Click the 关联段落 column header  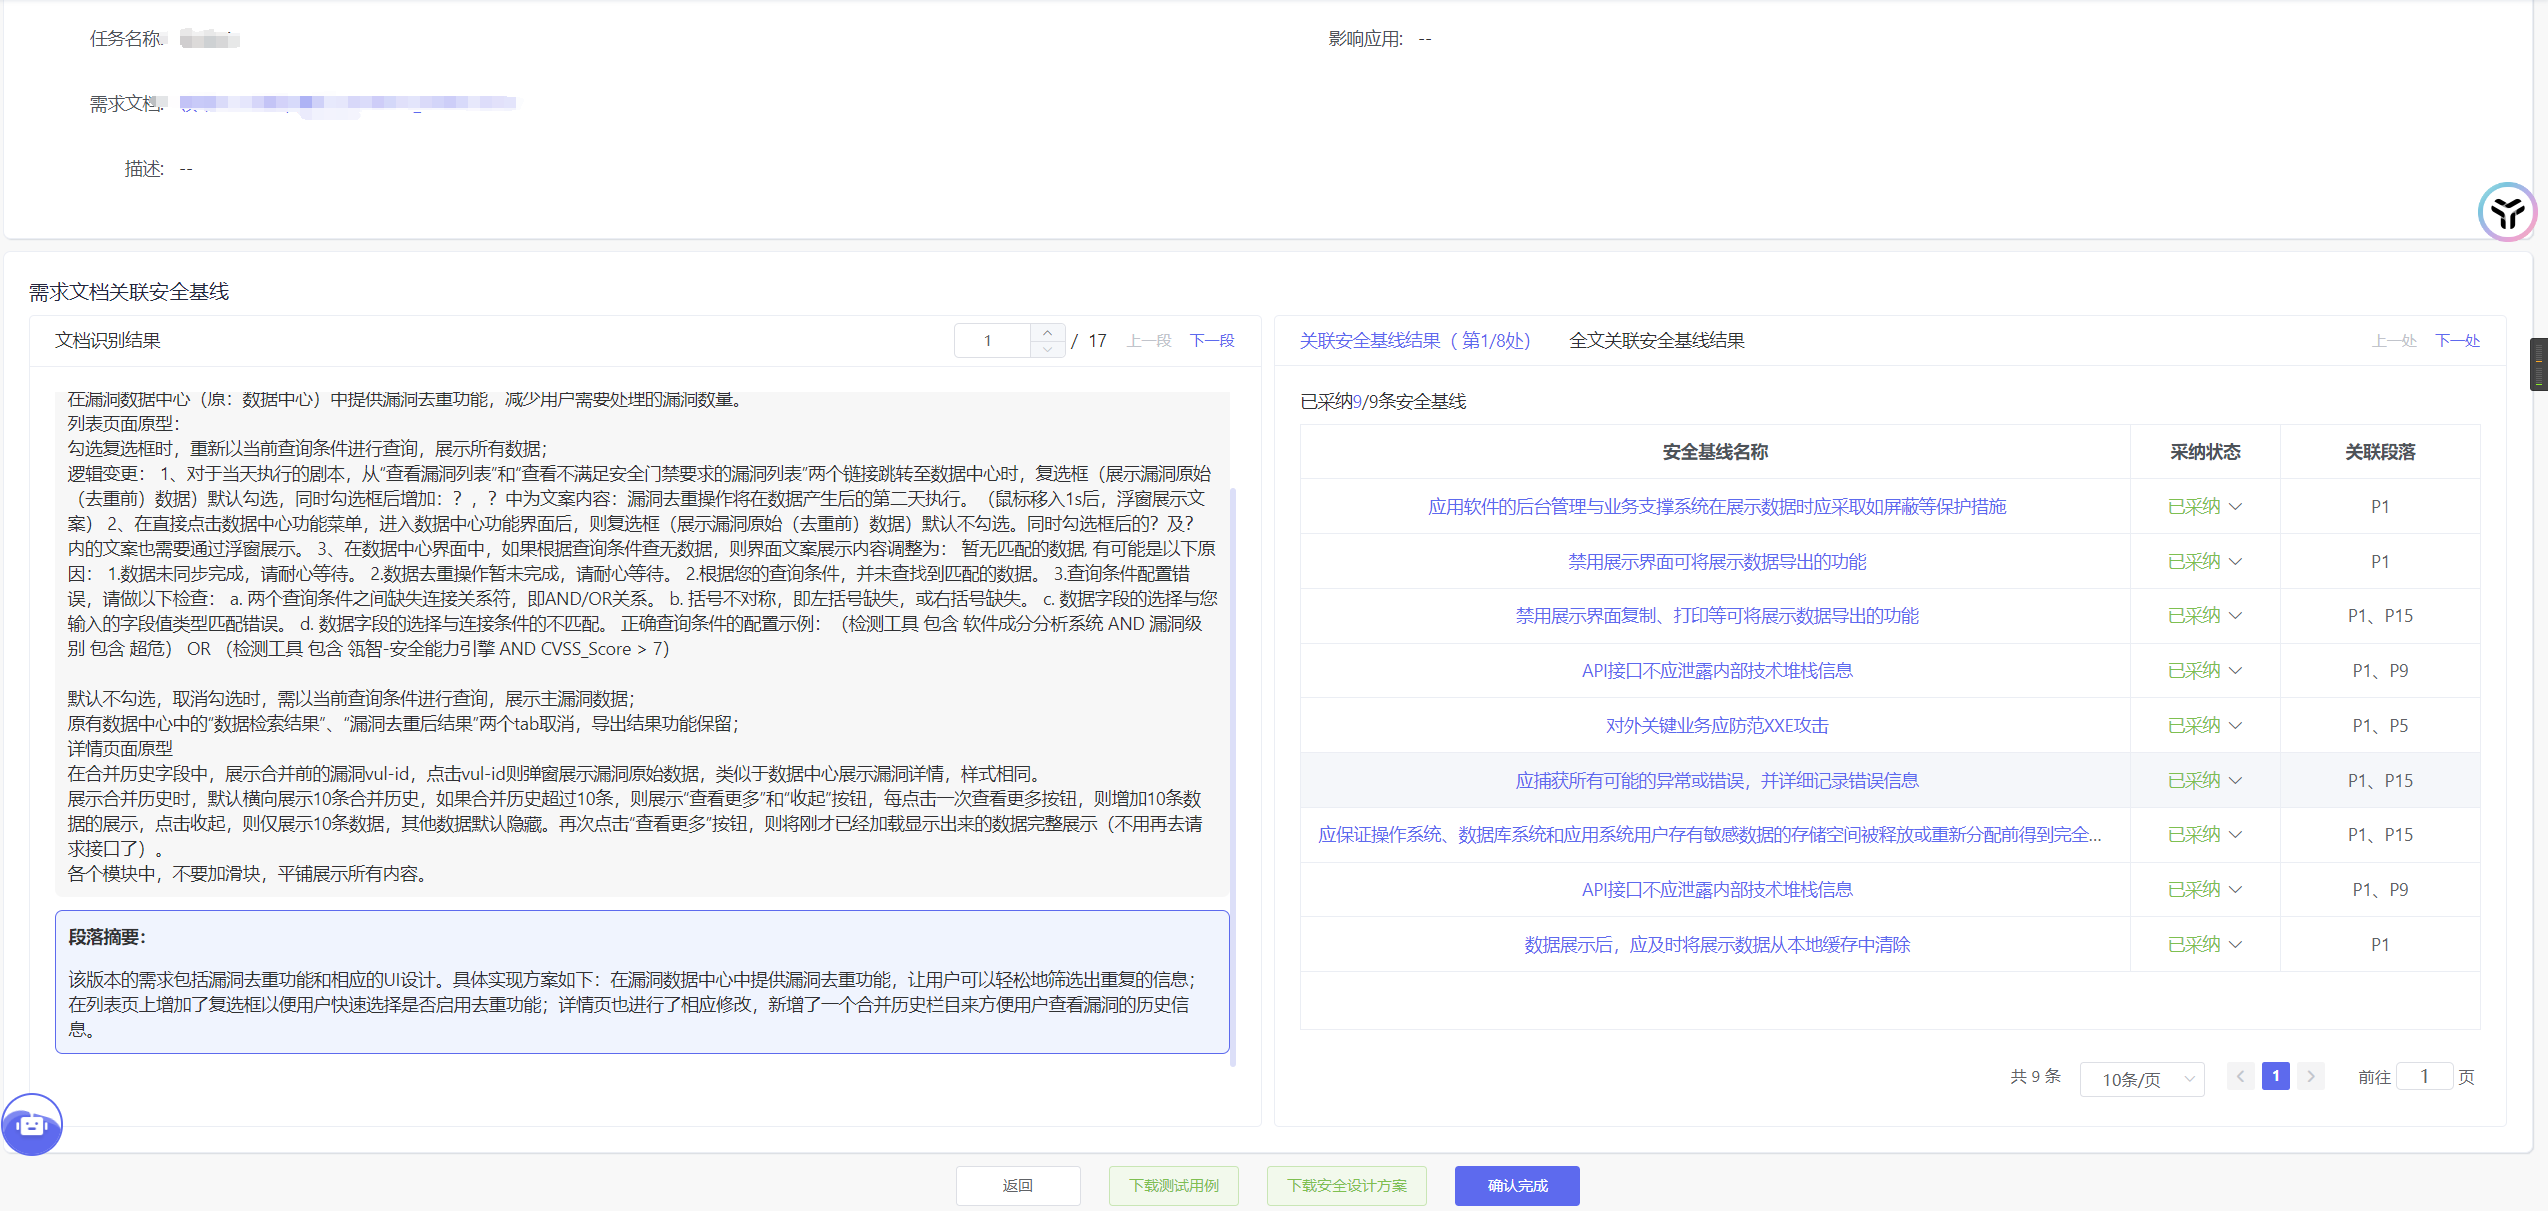tap(2380, 452)
